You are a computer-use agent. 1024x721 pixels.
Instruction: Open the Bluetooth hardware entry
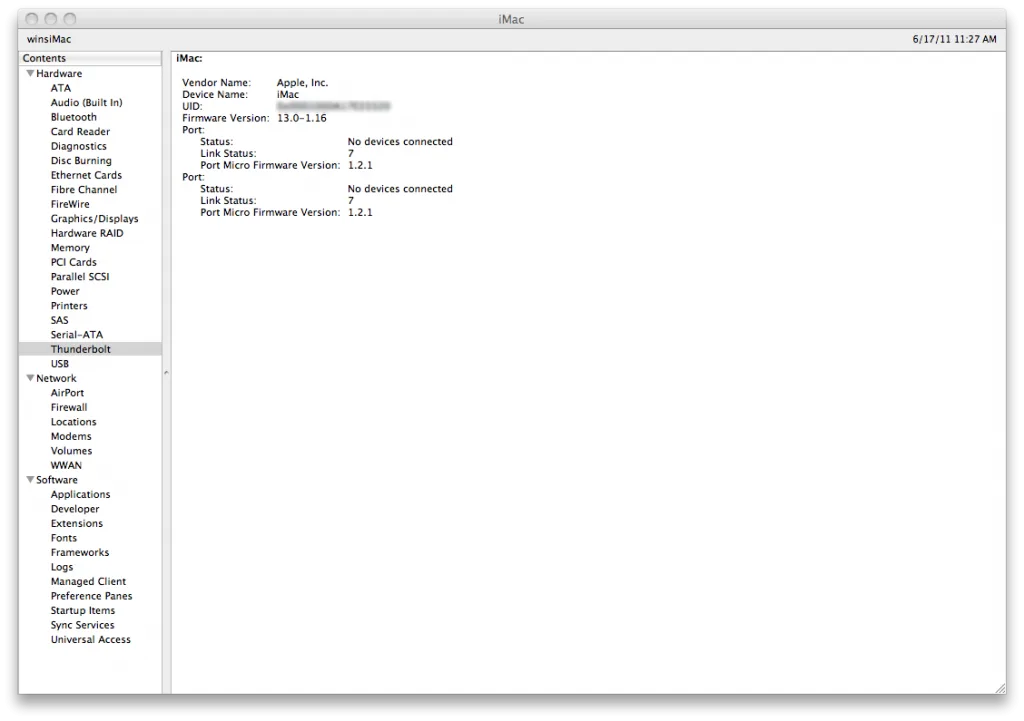point(74,117)
